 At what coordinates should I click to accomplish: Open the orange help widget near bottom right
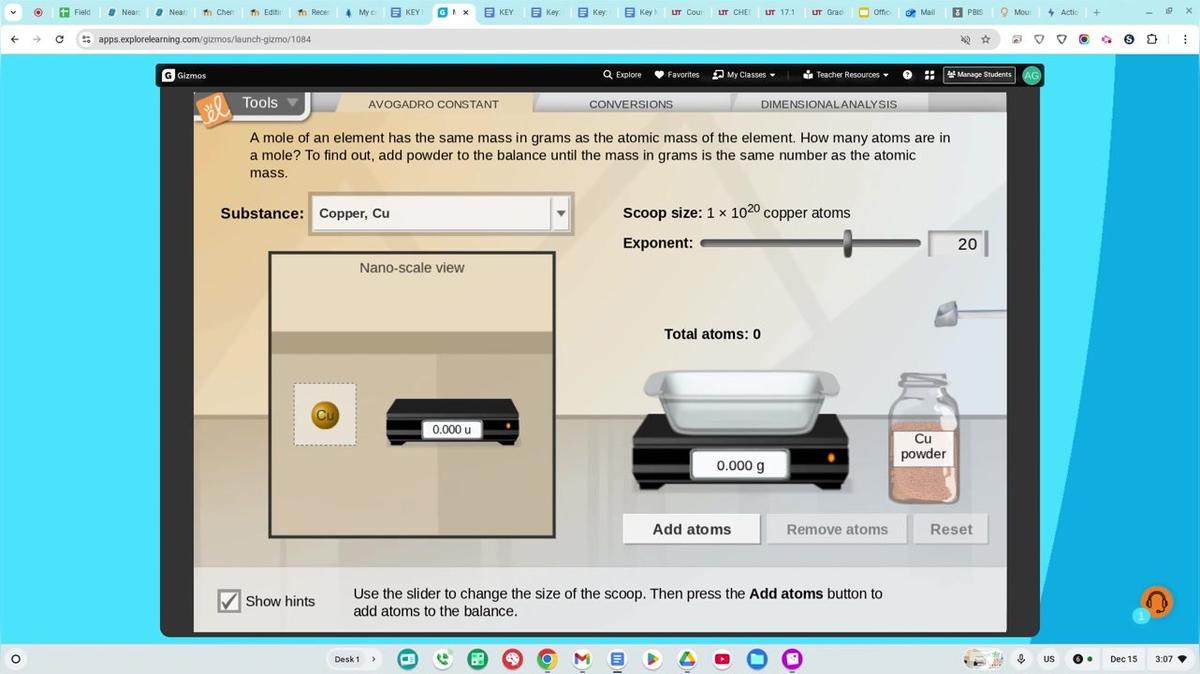click(x=1156, y=601)
